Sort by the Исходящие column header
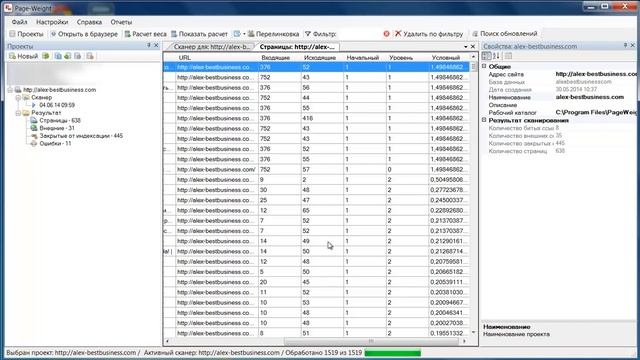 tap(322, 58)
